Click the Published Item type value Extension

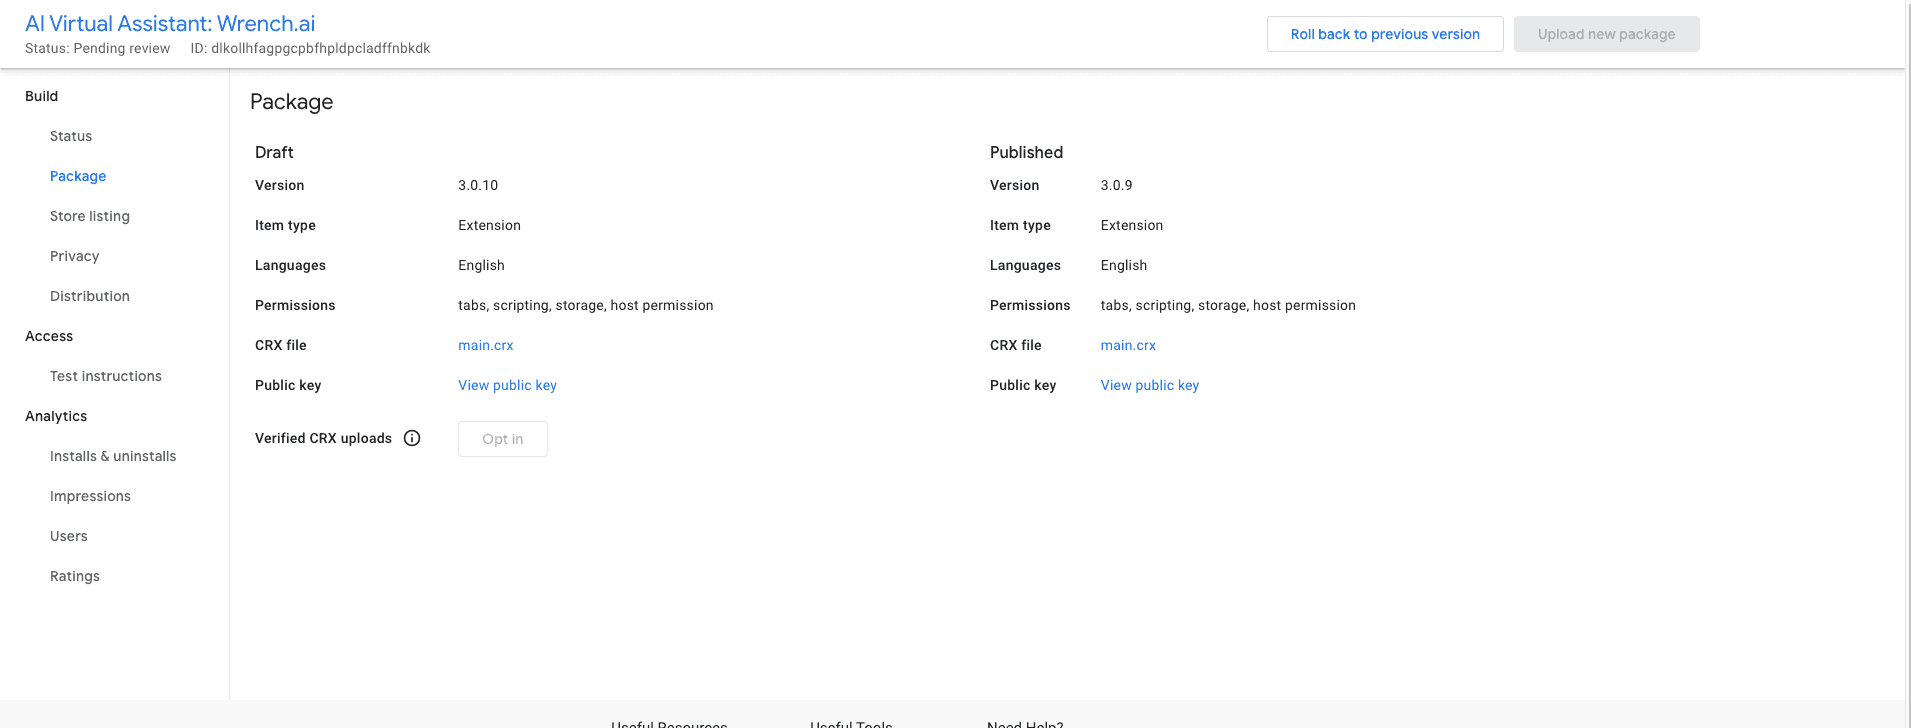(x=1132, y=225)
